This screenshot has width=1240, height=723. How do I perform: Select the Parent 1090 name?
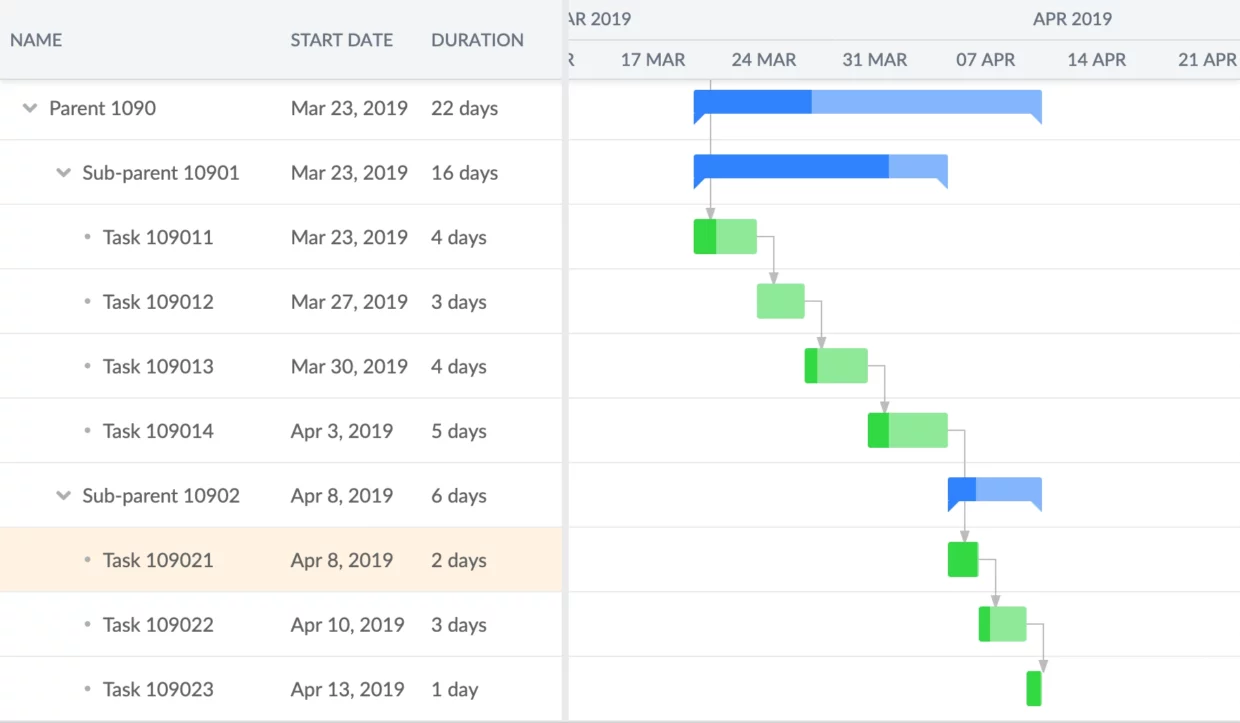103,108
